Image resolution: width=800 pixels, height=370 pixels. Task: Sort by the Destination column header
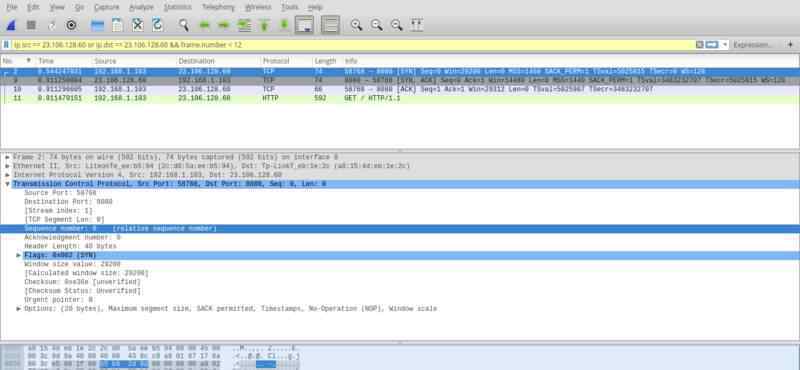tap(217, 61)
